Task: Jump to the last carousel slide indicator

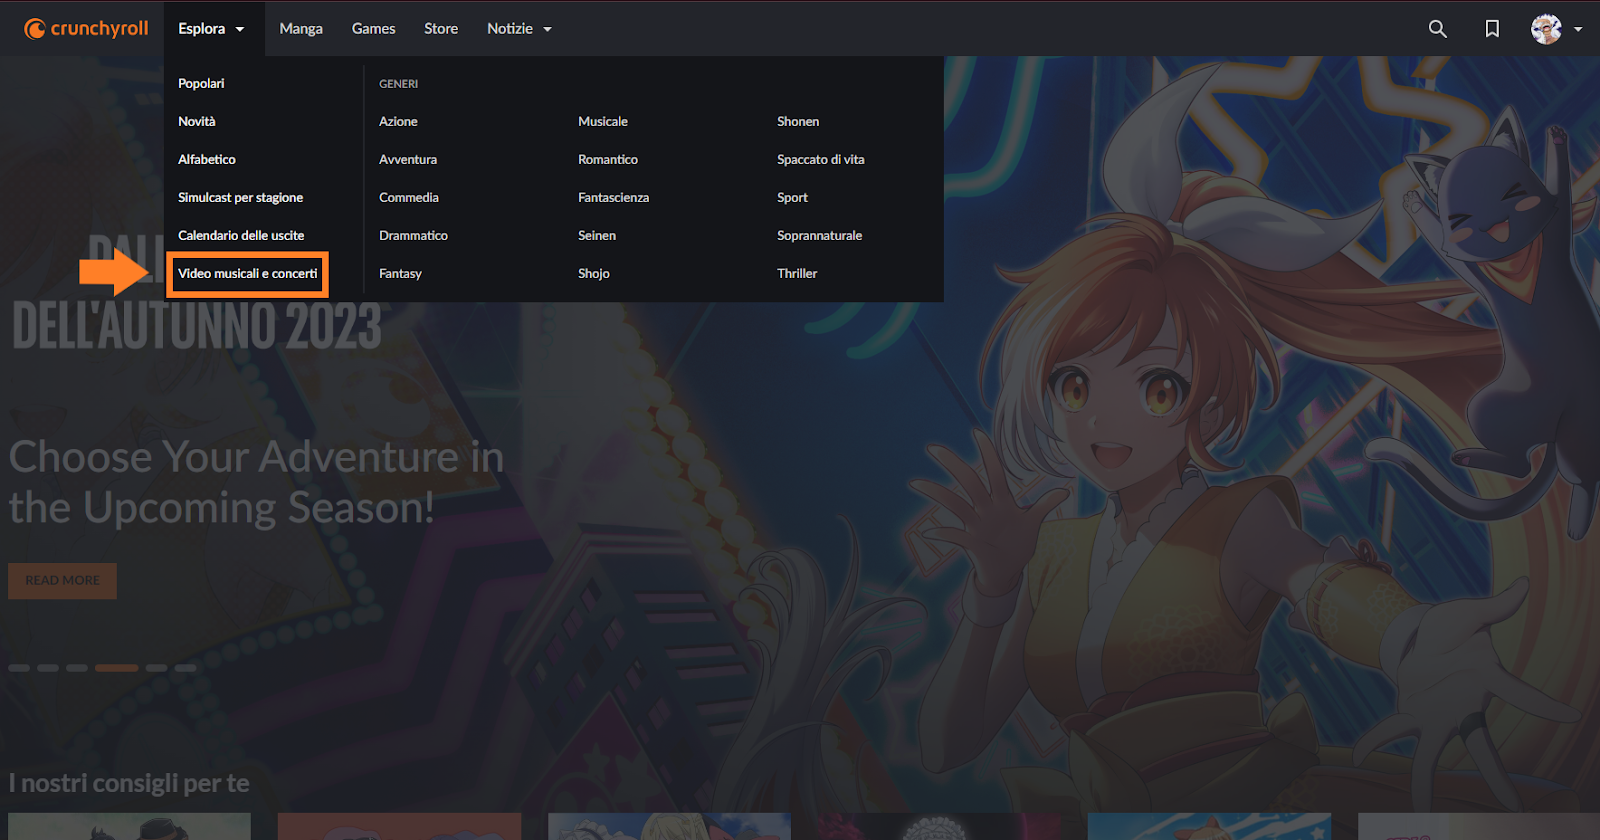Action: point(186,667)
